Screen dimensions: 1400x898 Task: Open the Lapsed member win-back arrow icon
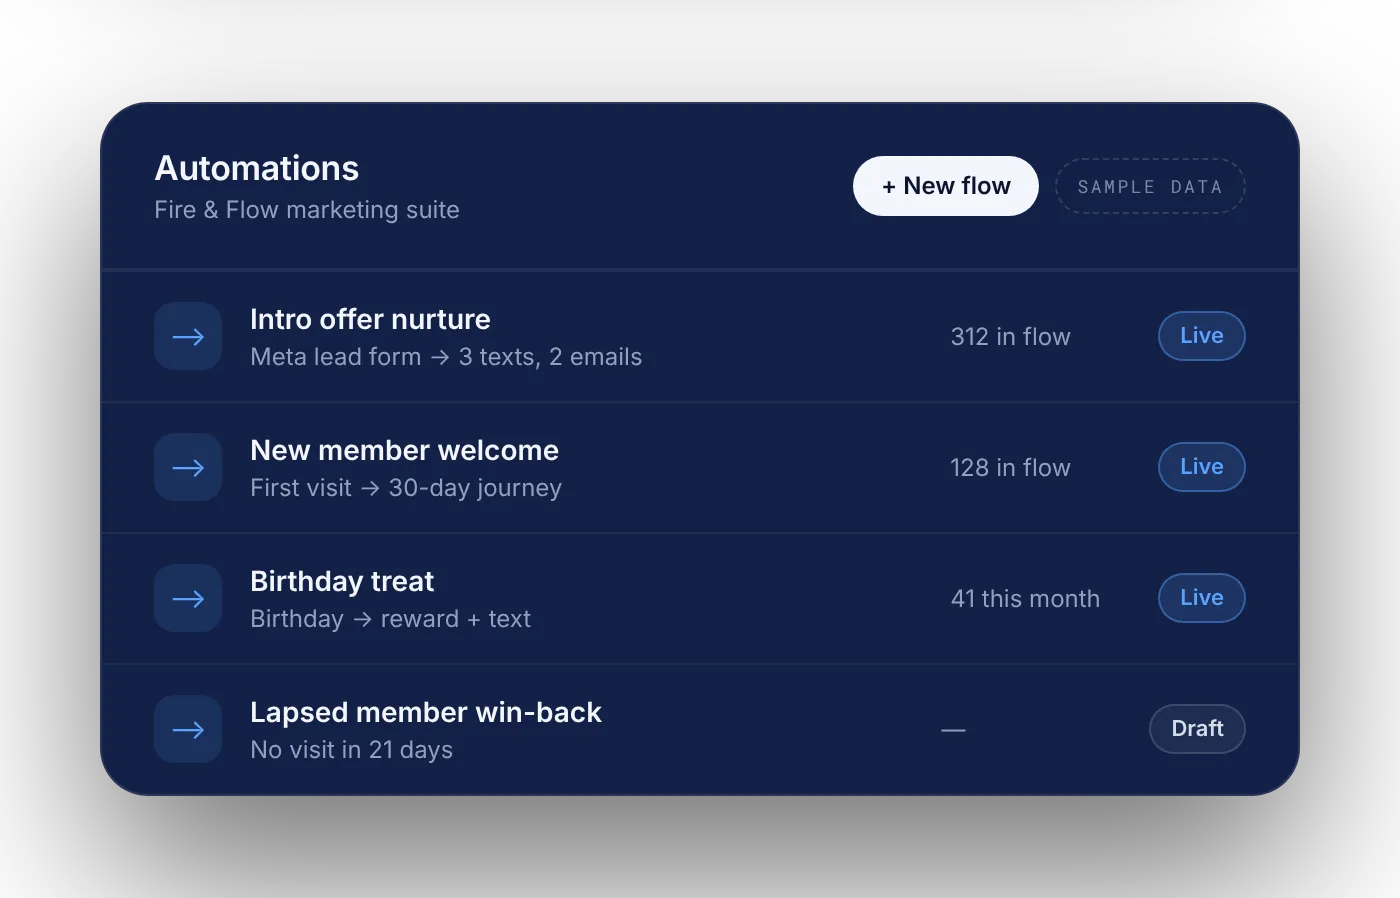point(188,729)
